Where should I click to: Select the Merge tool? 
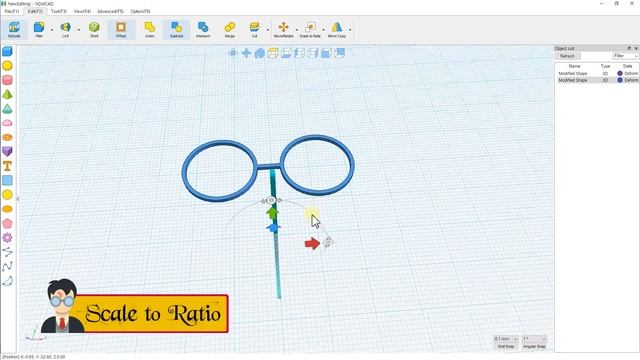pyautogui.click(x=230, y=30)
